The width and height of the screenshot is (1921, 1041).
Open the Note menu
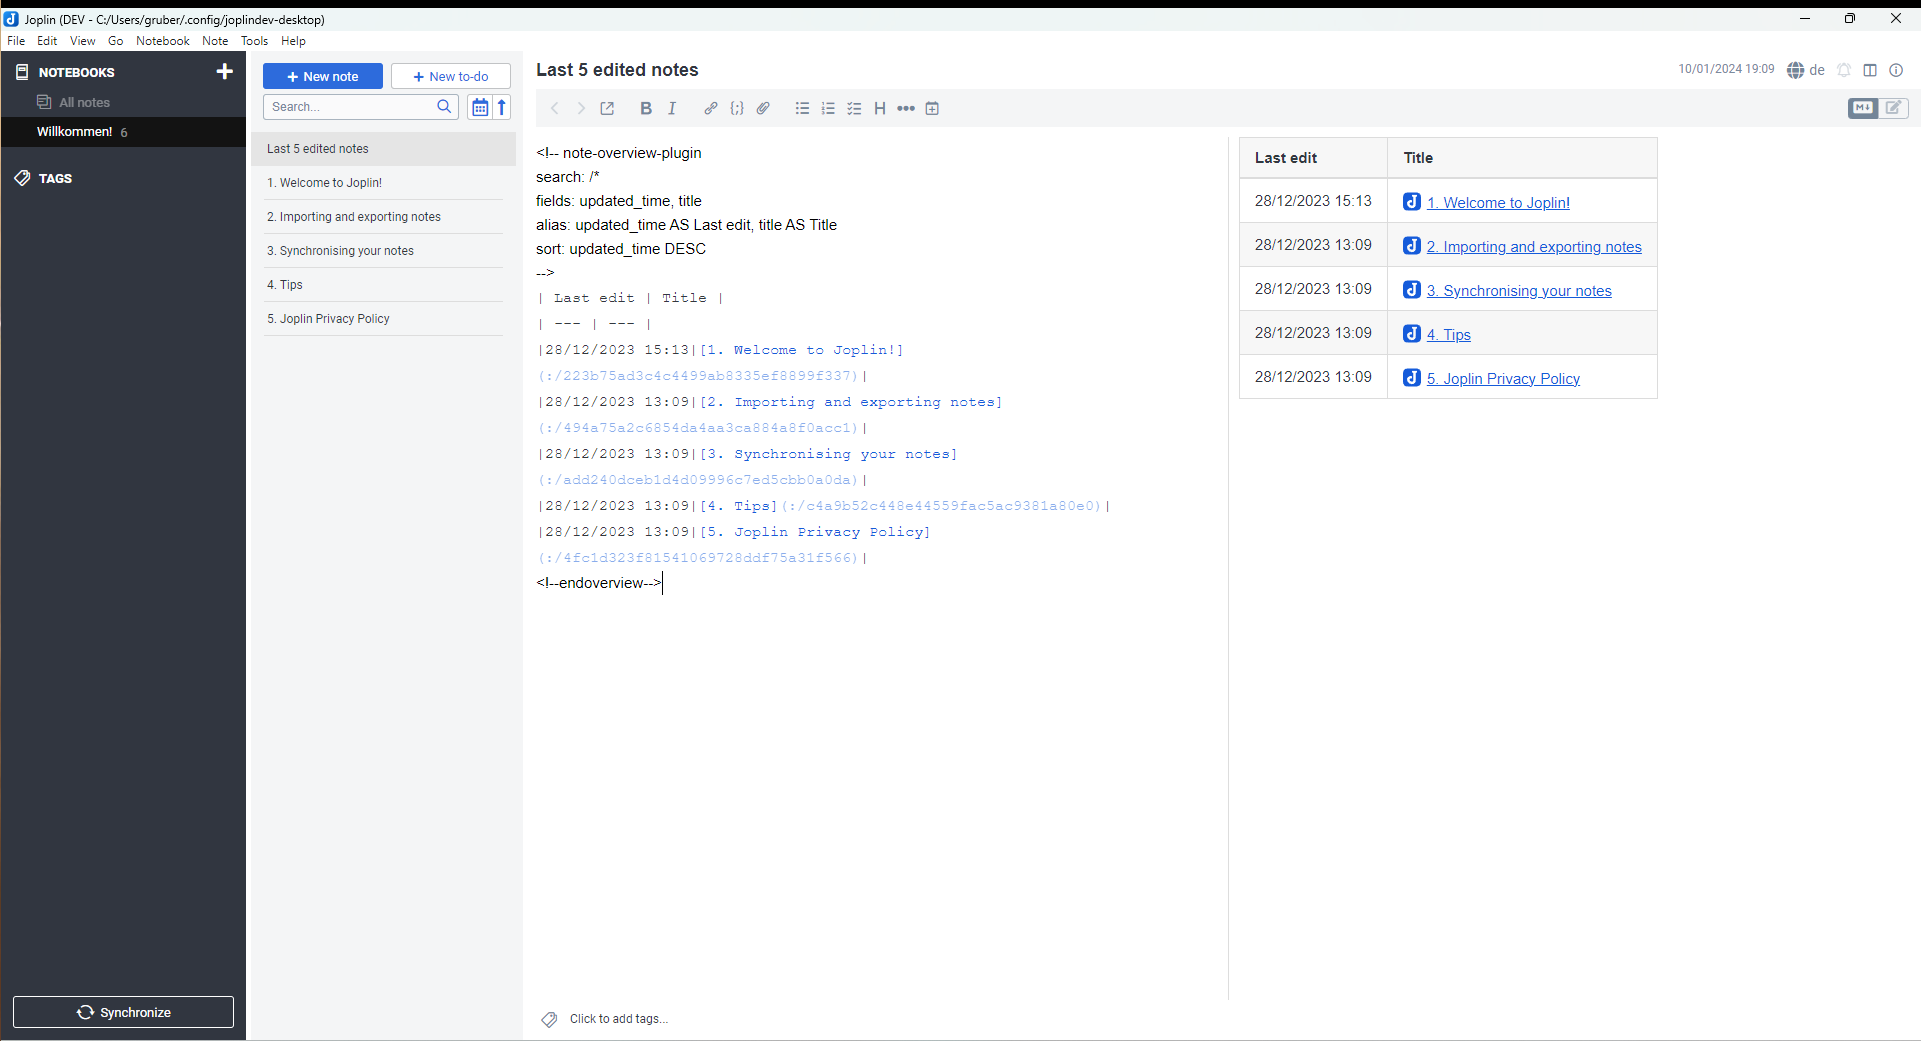pyautogui.click(x=215, y=41)
